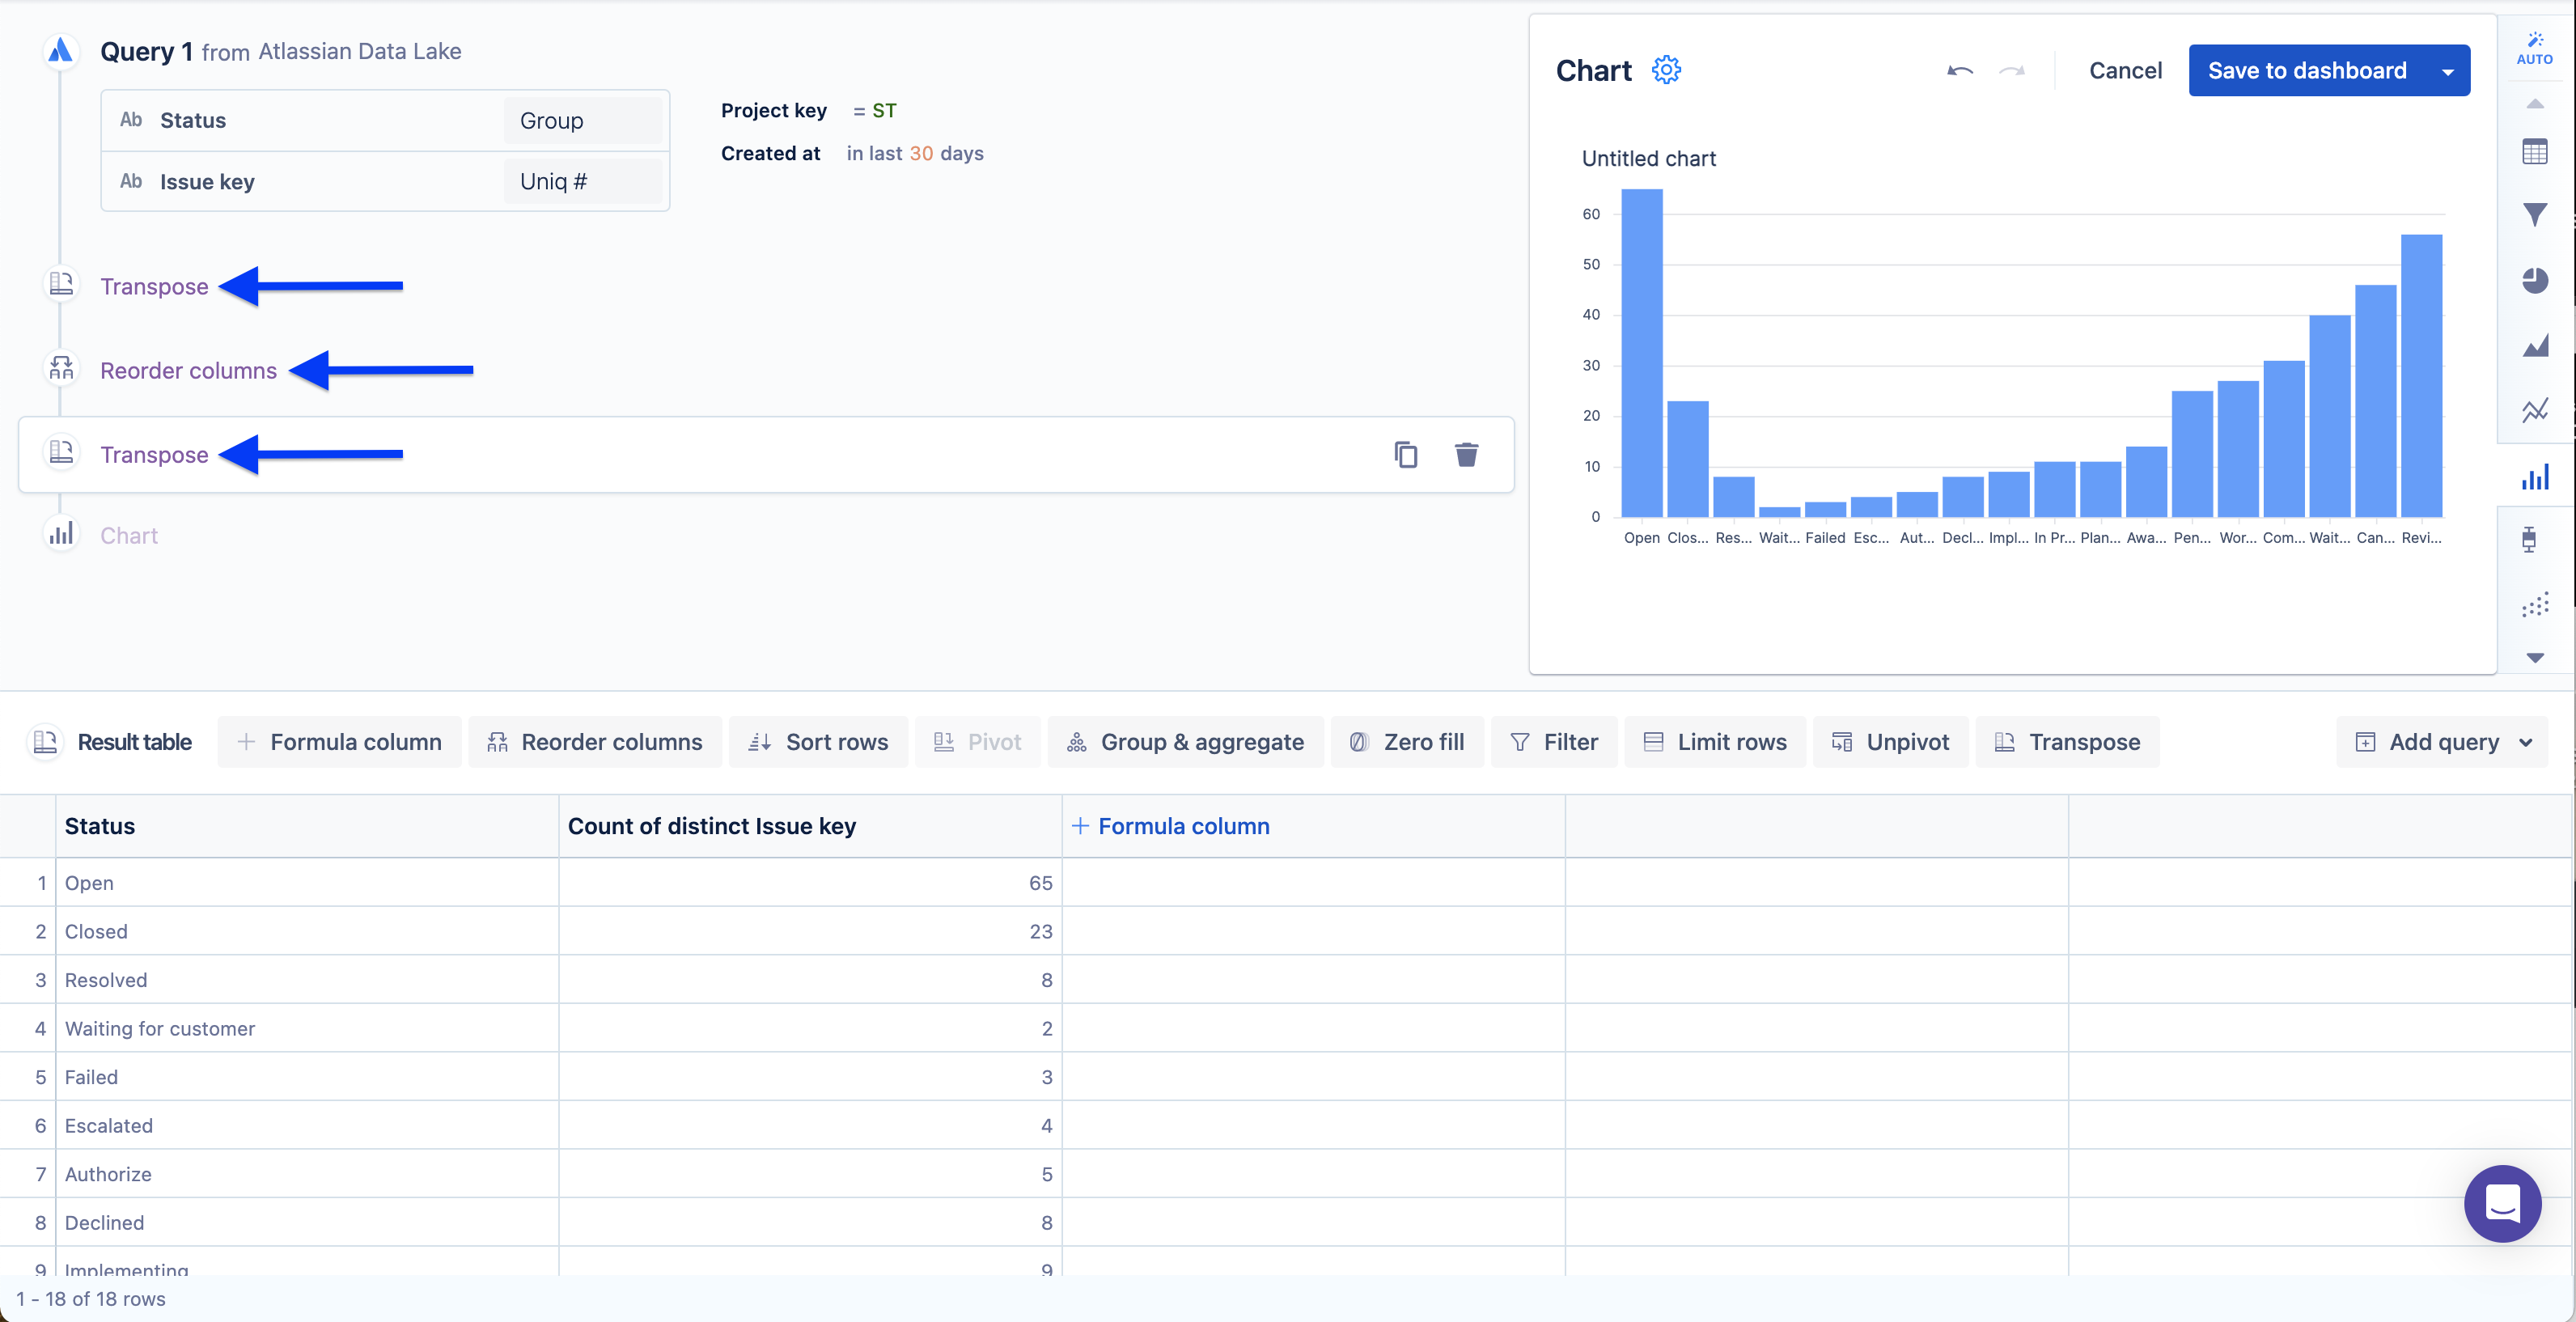Duplicate the selected Transpose step
This screenshot has width=2576, height=1322.
[1405, 455]
